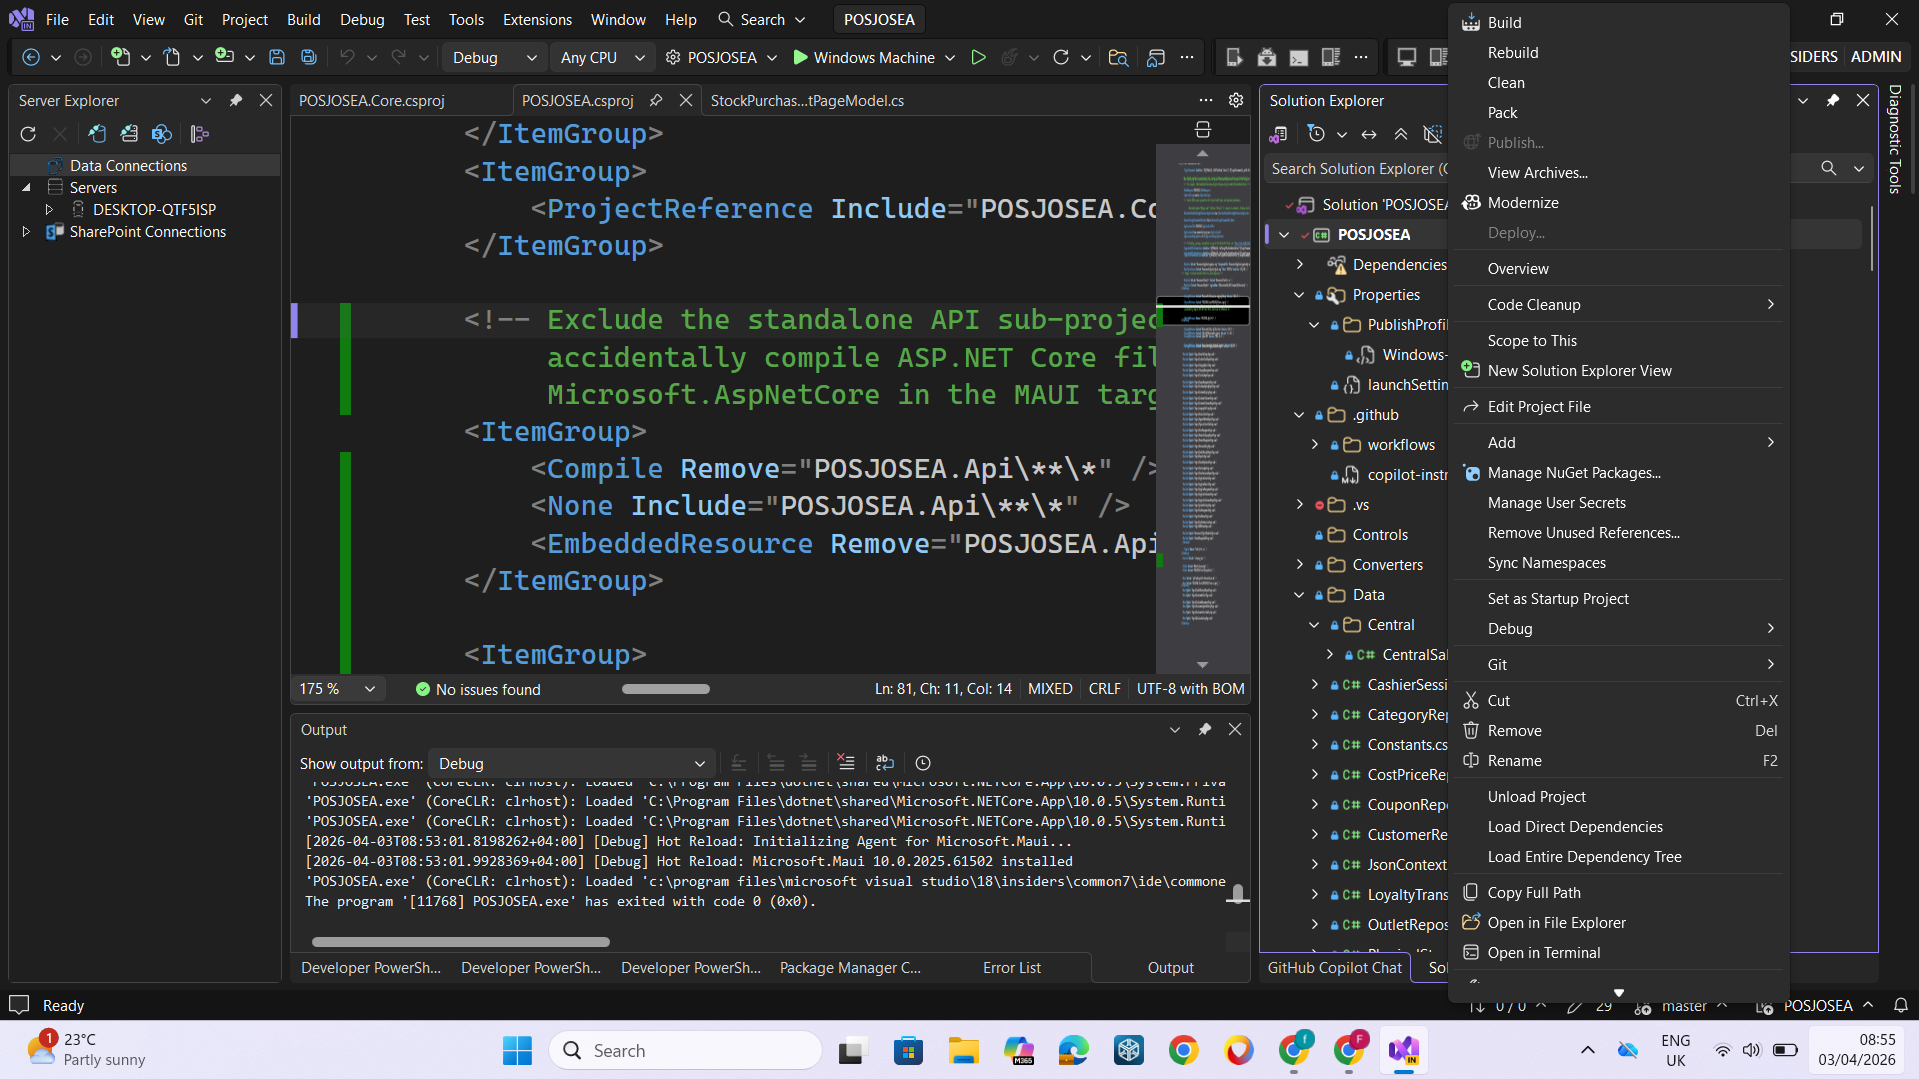1919x1079 pixels.
Task: Open the Debug configuration dropdown
Action: (494, 58)
